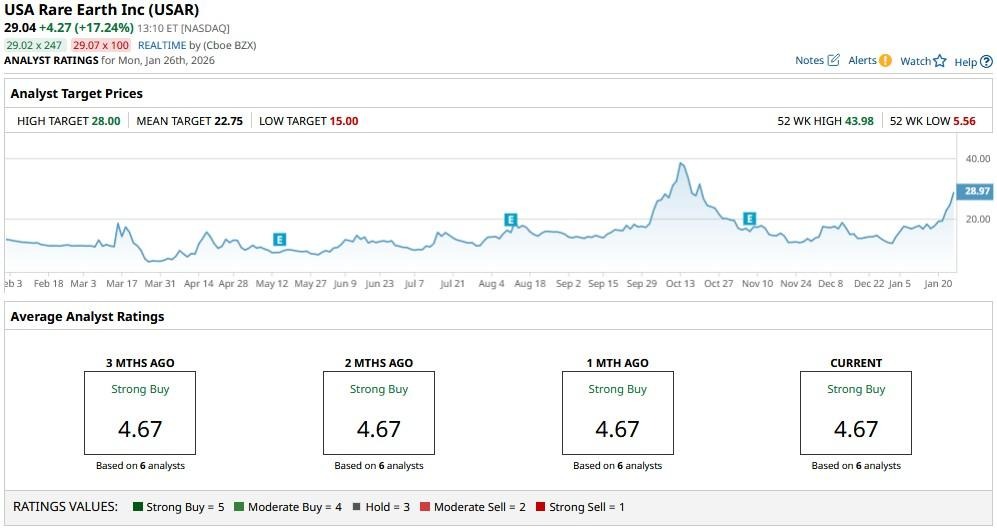This screenshot has width=997, height=529.
Task: Click the dark red Strong Sell legend swatch
Action: point(540,507)
